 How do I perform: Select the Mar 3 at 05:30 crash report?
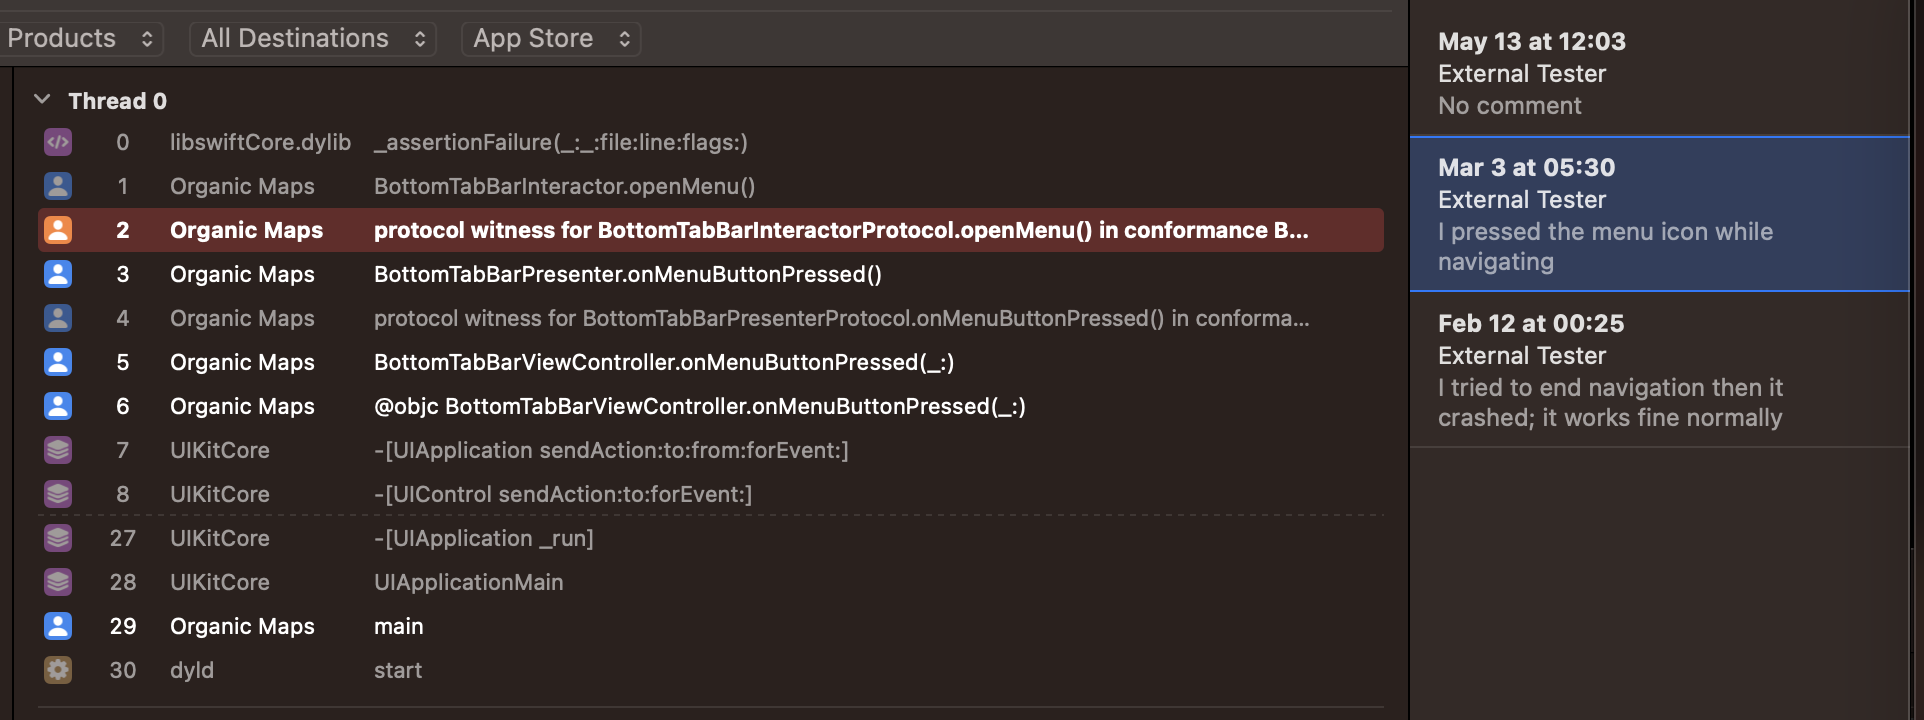[x=1660, y=214]
